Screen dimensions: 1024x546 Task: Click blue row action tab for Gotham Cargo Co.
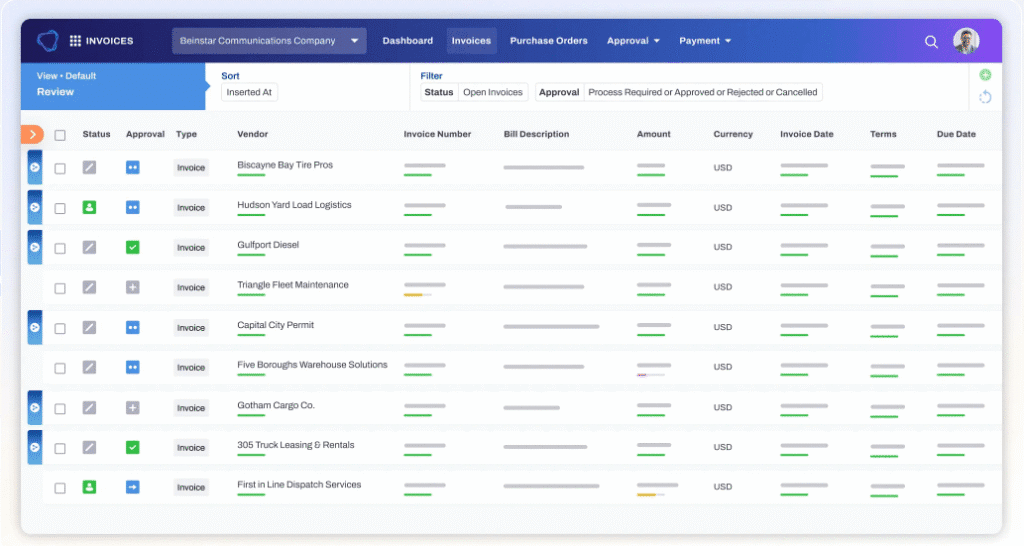click(x=35, y=408)
